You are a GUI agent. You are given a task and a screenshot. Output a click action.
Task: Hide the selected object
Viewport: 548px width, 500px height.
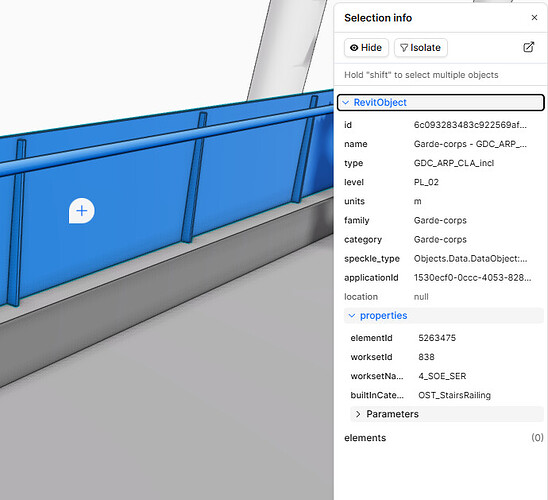366,48
